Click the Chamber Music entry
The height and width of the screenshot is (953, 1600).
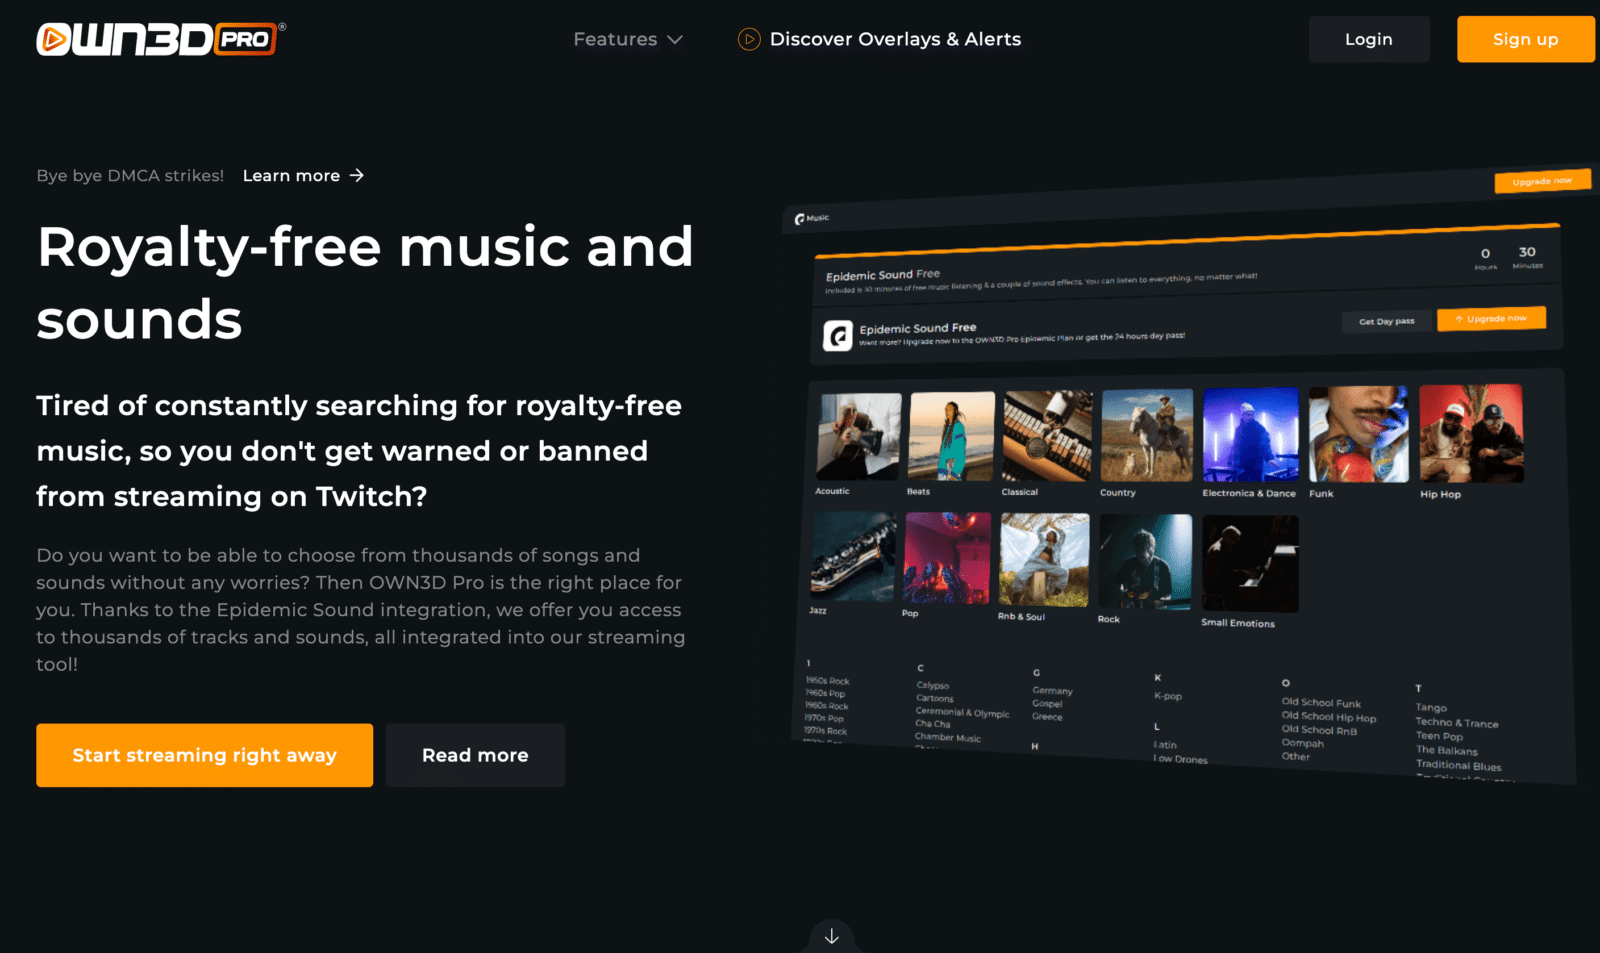coord(948,738)
